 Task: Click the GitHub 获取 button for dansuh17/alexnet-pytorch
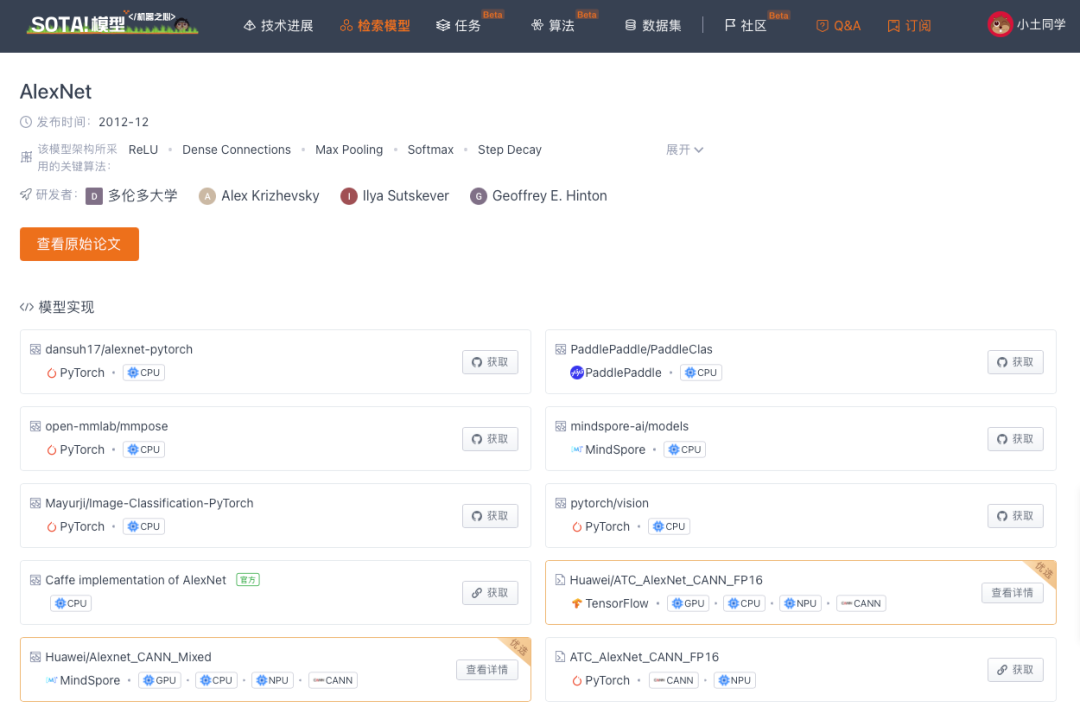coord(490,362)
